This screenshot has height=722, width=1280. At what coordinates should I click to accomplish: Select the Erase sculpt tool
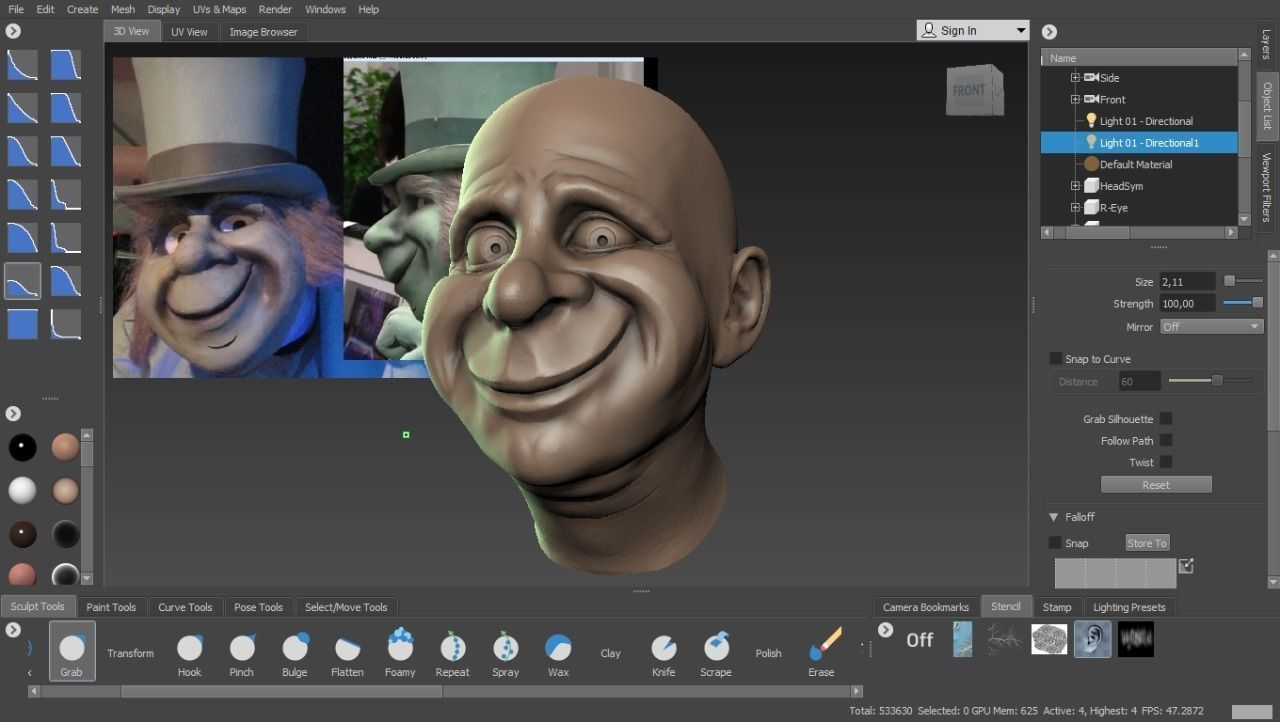pos(822,653)
